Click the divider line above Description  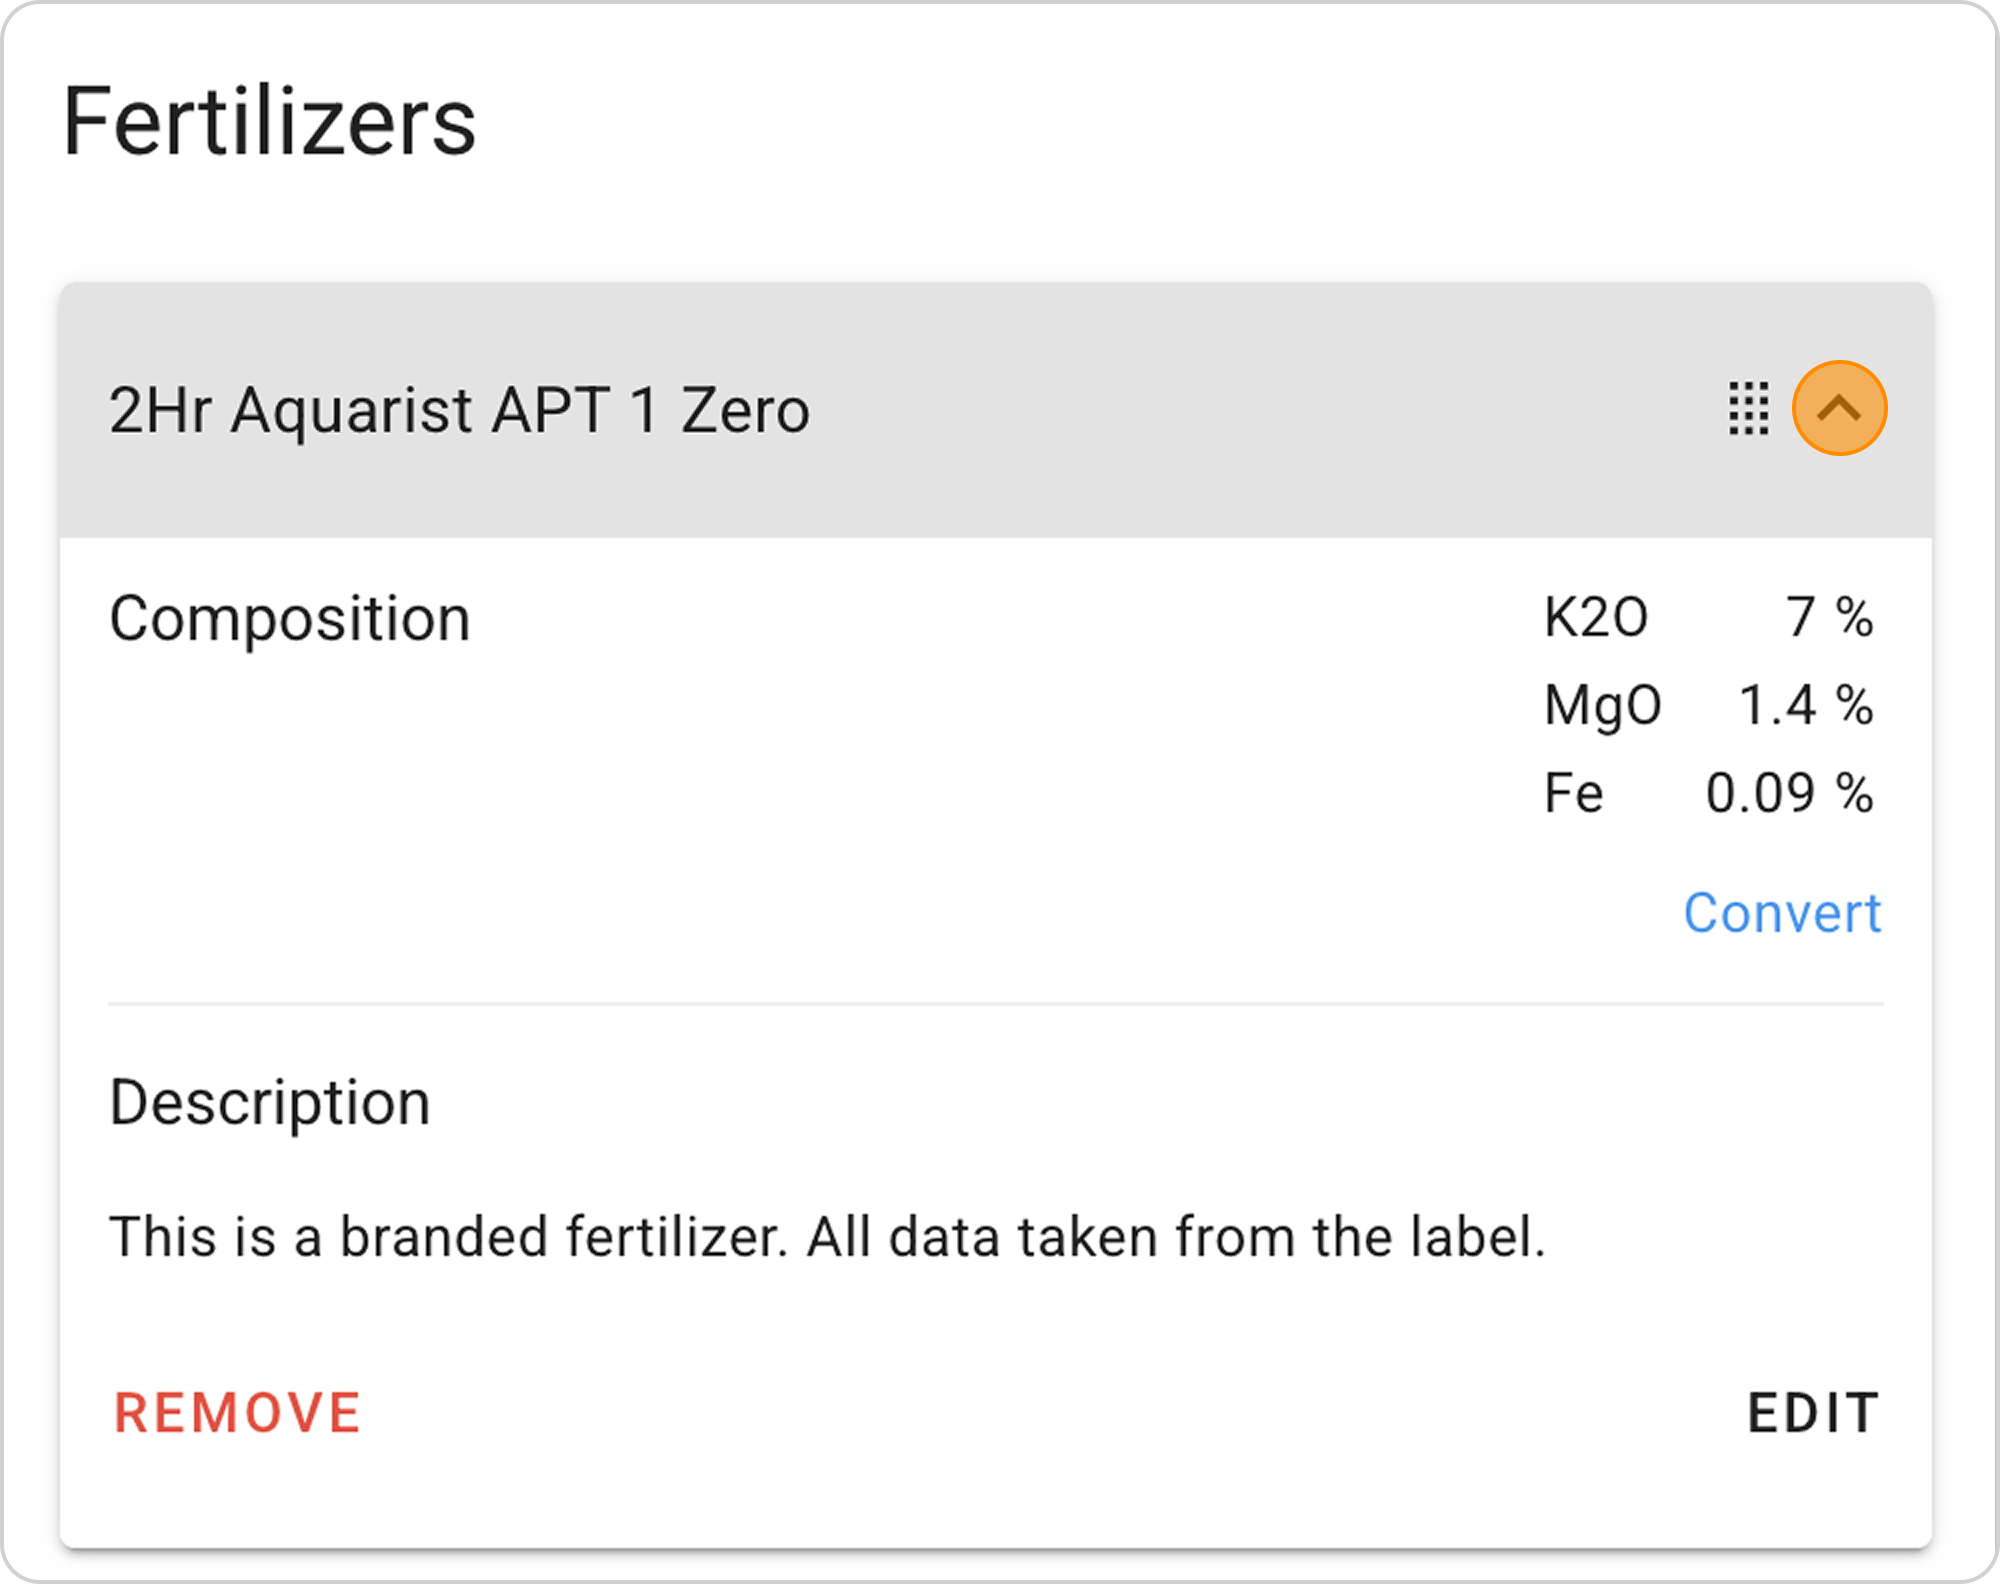click(995, 1003)
